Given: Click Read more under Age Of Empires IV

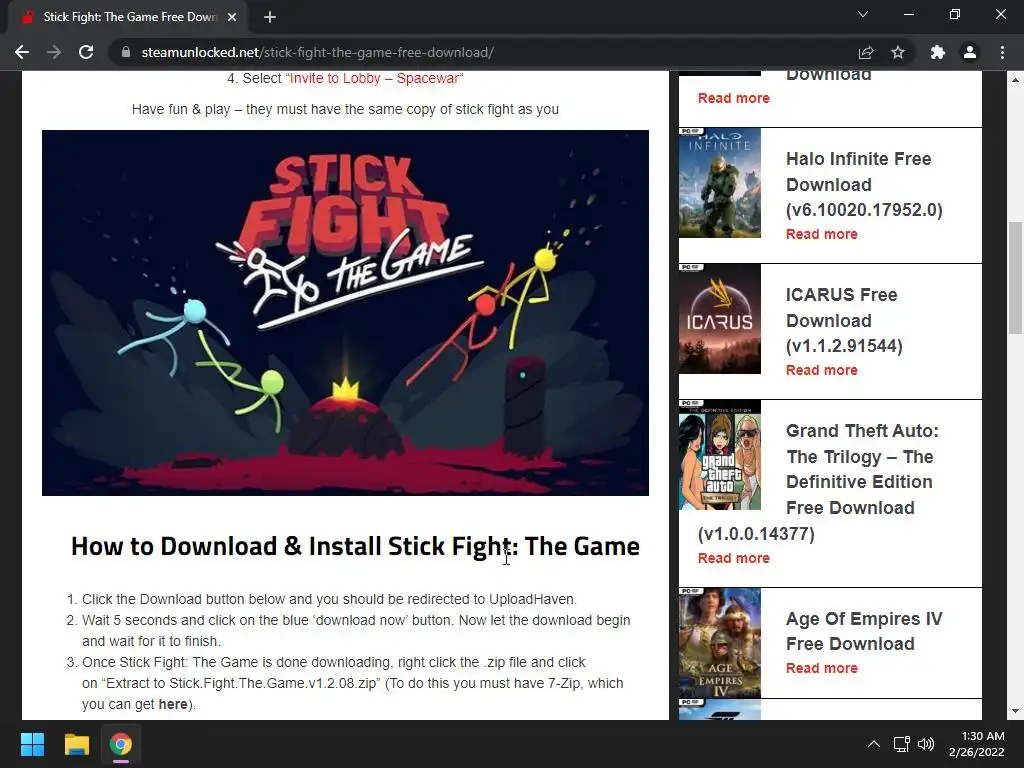Looking at the screenshot, I should pyautogui.click(x=822, y=667).
